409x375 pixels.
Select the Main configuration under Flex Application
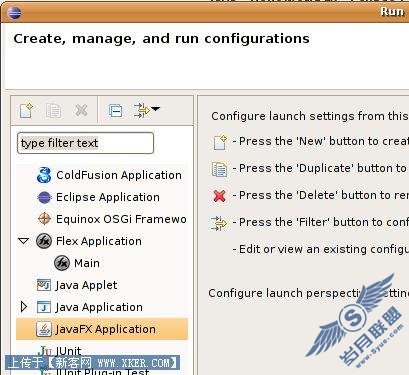tap(77, 263)
